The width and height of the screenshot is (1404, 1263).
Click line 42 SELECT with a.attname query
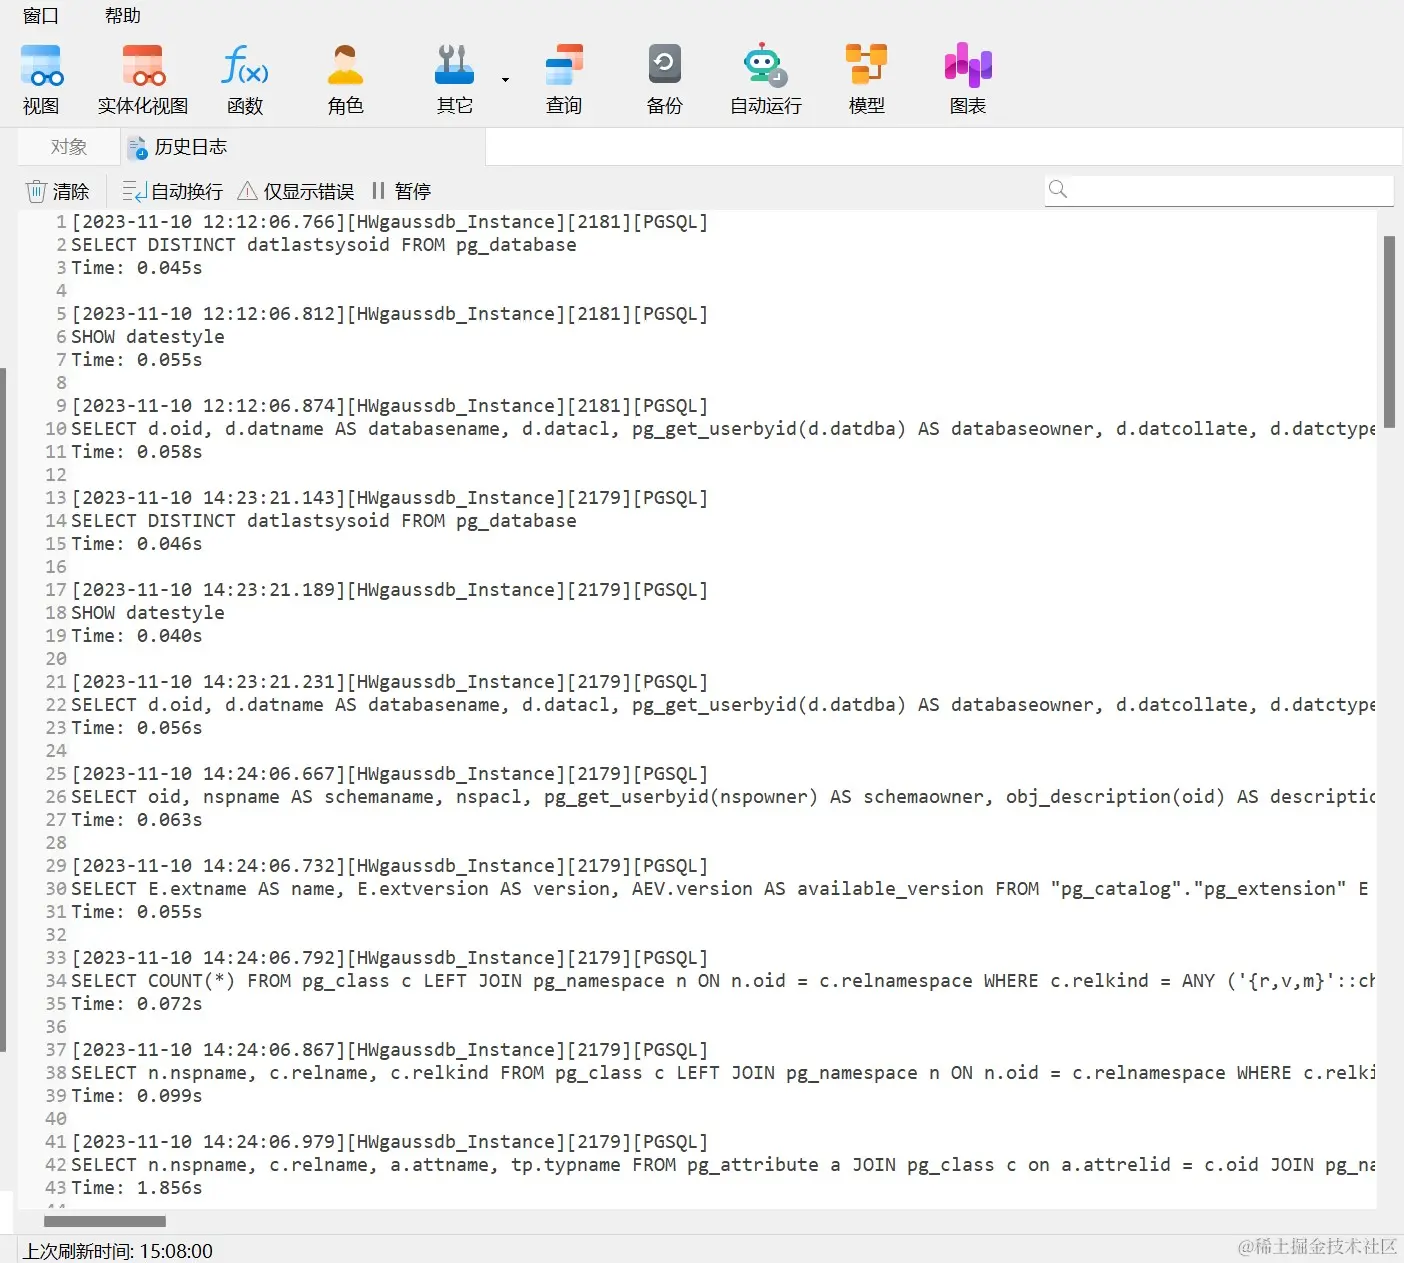tap(723, 1165)
